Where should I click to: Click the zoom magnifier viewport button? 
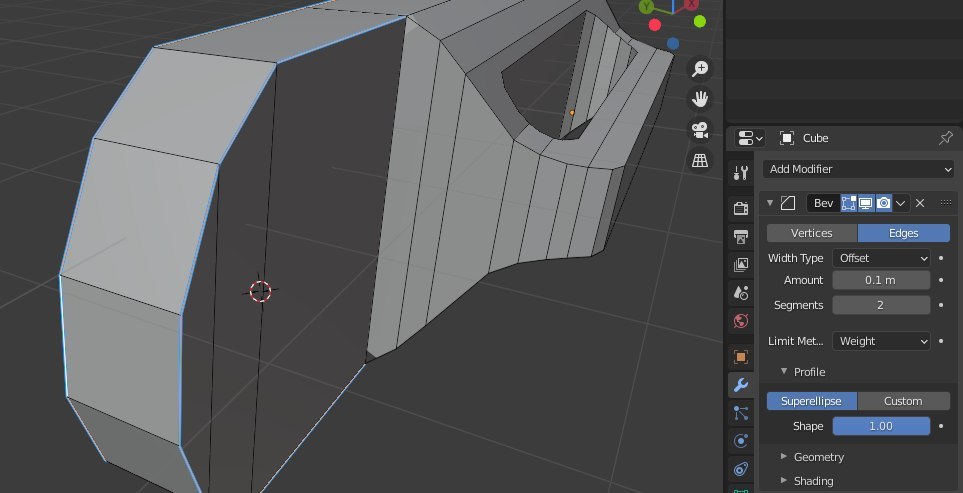click(700, 69)
